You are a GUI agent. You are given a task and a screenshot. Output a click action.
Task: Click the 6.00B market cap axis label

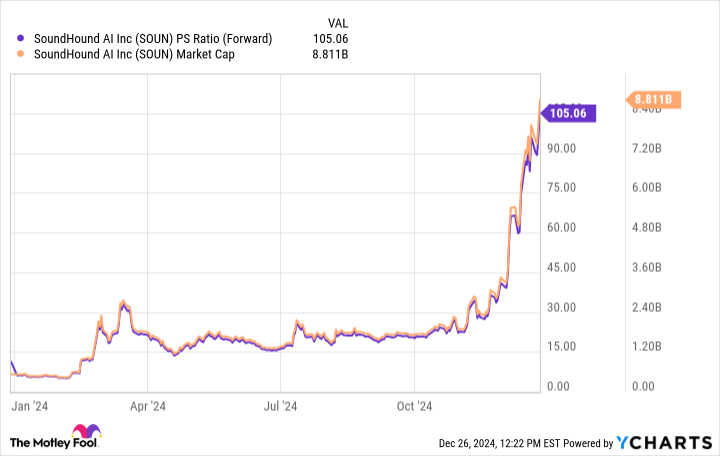(x=647, y=187)
